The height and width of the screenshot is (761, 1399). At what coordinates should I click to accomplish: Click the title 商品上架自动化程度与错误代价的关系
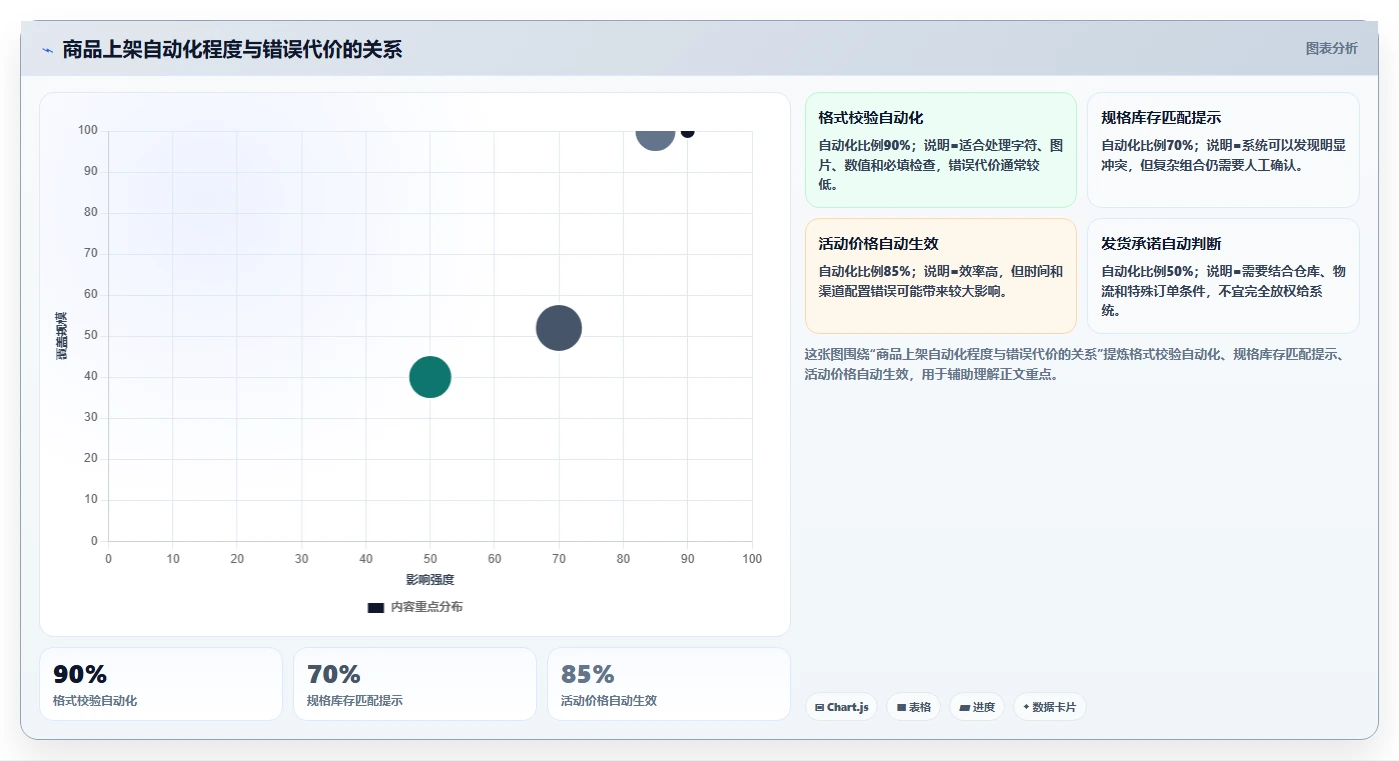tap(232, 50)
